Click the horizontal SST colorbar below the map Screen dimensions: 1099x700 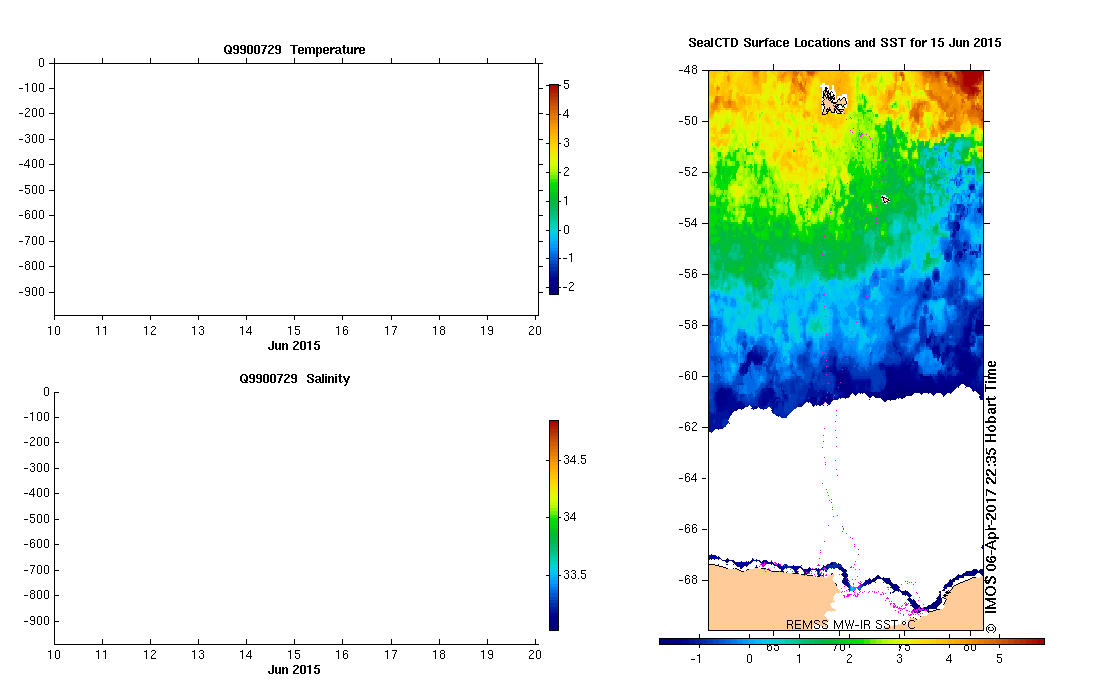tap(852, 641)
